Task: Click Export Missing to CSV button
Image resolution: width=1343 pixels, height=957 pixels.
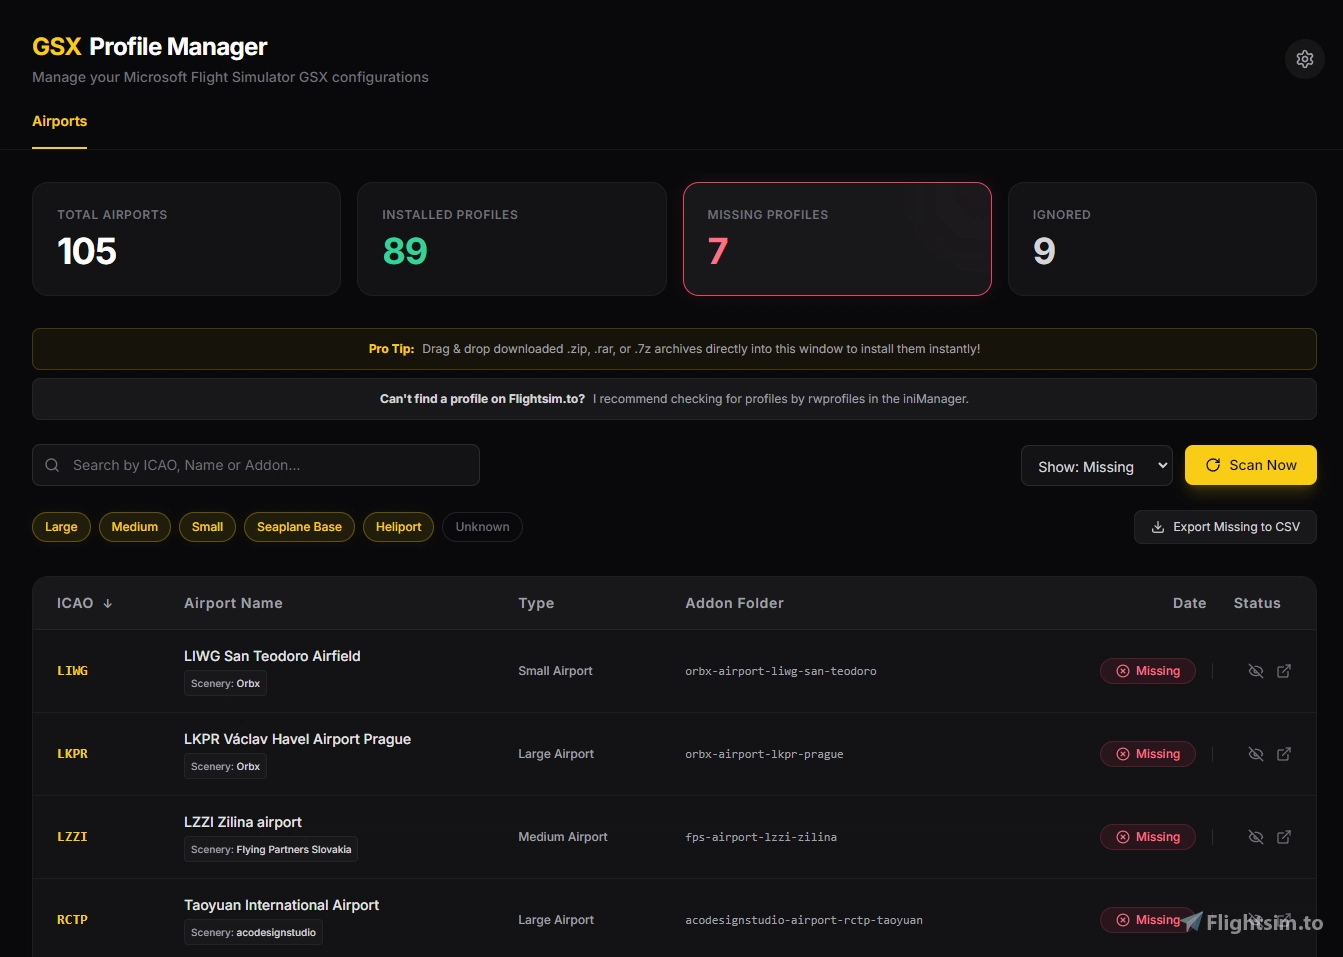Action: coord(1225,527)
